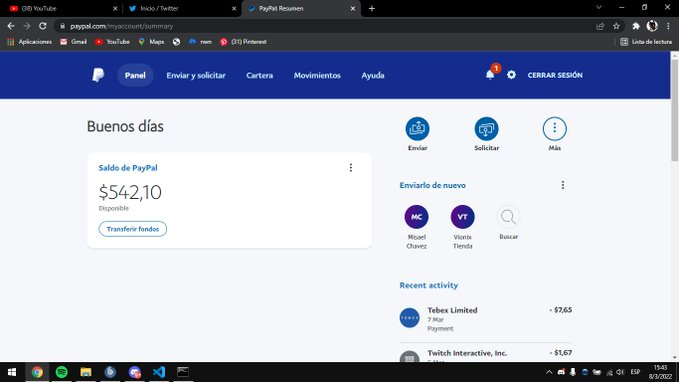The width and height of the screenshot is (679, 382).
Task: Click the Enviar send money icon
Action: (417, 129)
